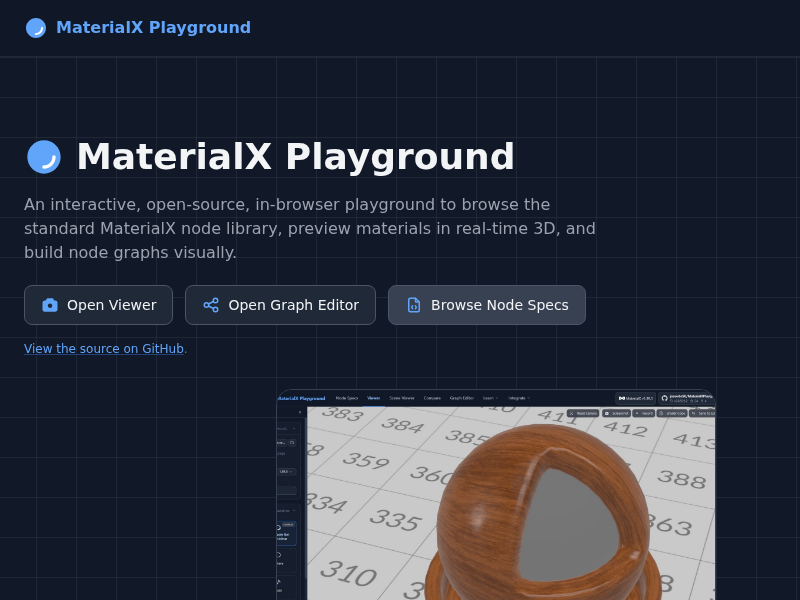Follow the View the source on GitHub link
This screenshot has width=800, height=600.
104,348
